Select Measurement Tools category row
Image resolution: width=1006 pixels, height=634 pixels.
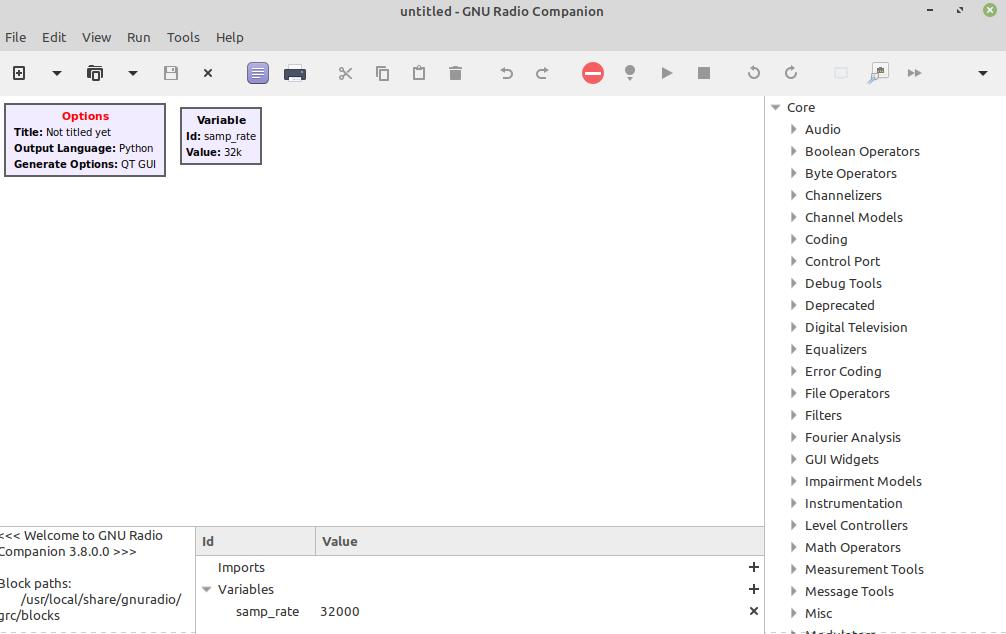click(x=885, y=569)
